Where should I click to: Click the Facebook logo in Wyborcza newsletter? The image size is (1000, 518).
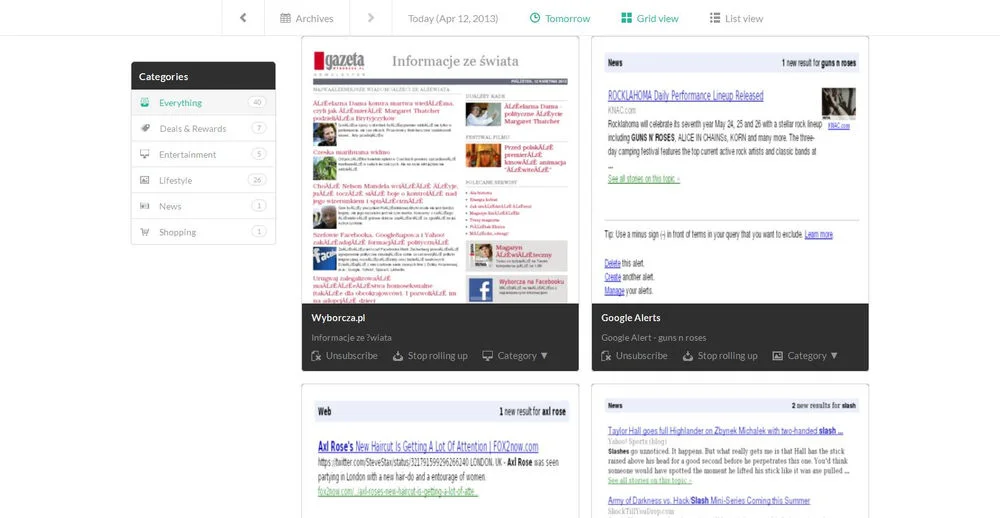tap(481, 290)
